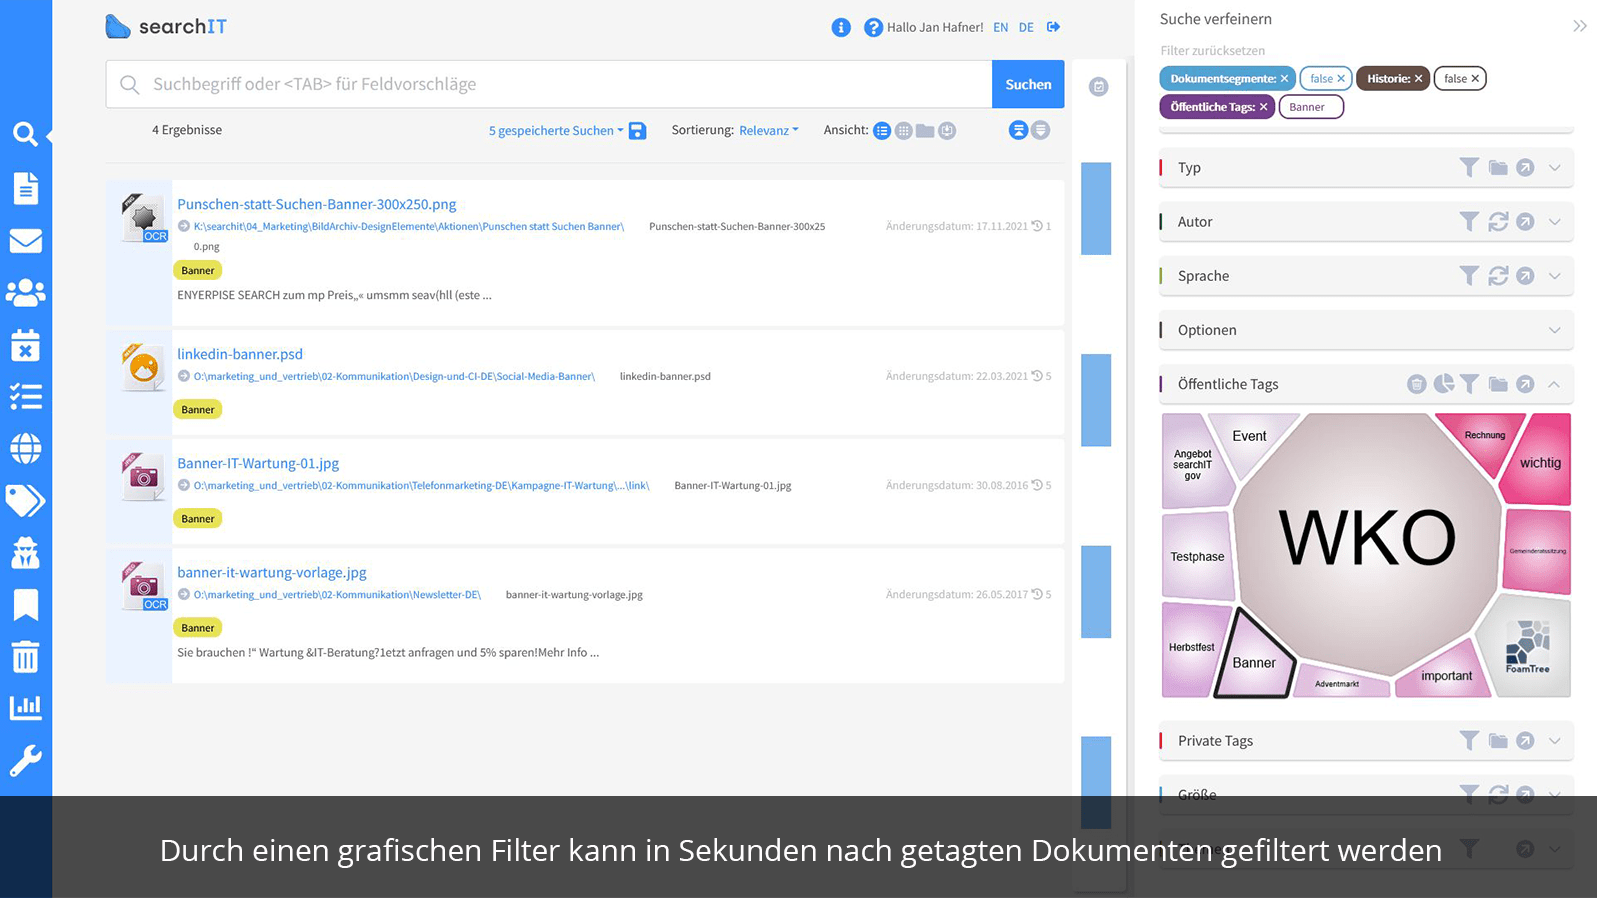Image resolution: width=1597 pixels, height=898 pixels.
Task: Click the folder icon in the Private Tags row
Action: click(1498, 740)
